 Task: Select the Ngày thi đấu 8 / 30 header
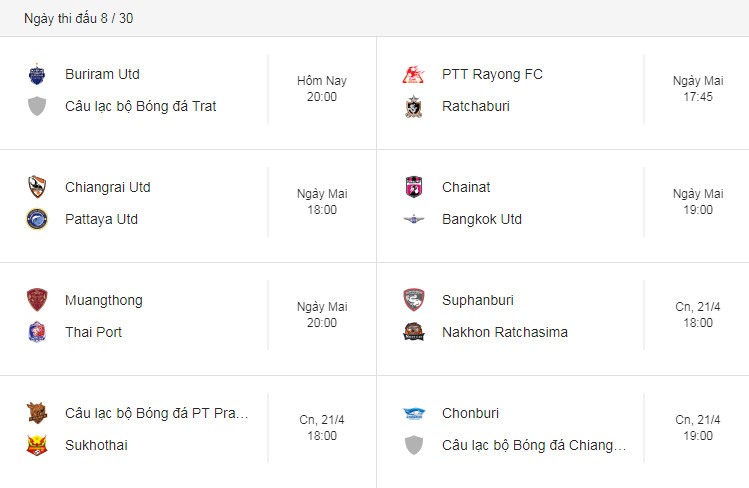click(x=79, y=18)
